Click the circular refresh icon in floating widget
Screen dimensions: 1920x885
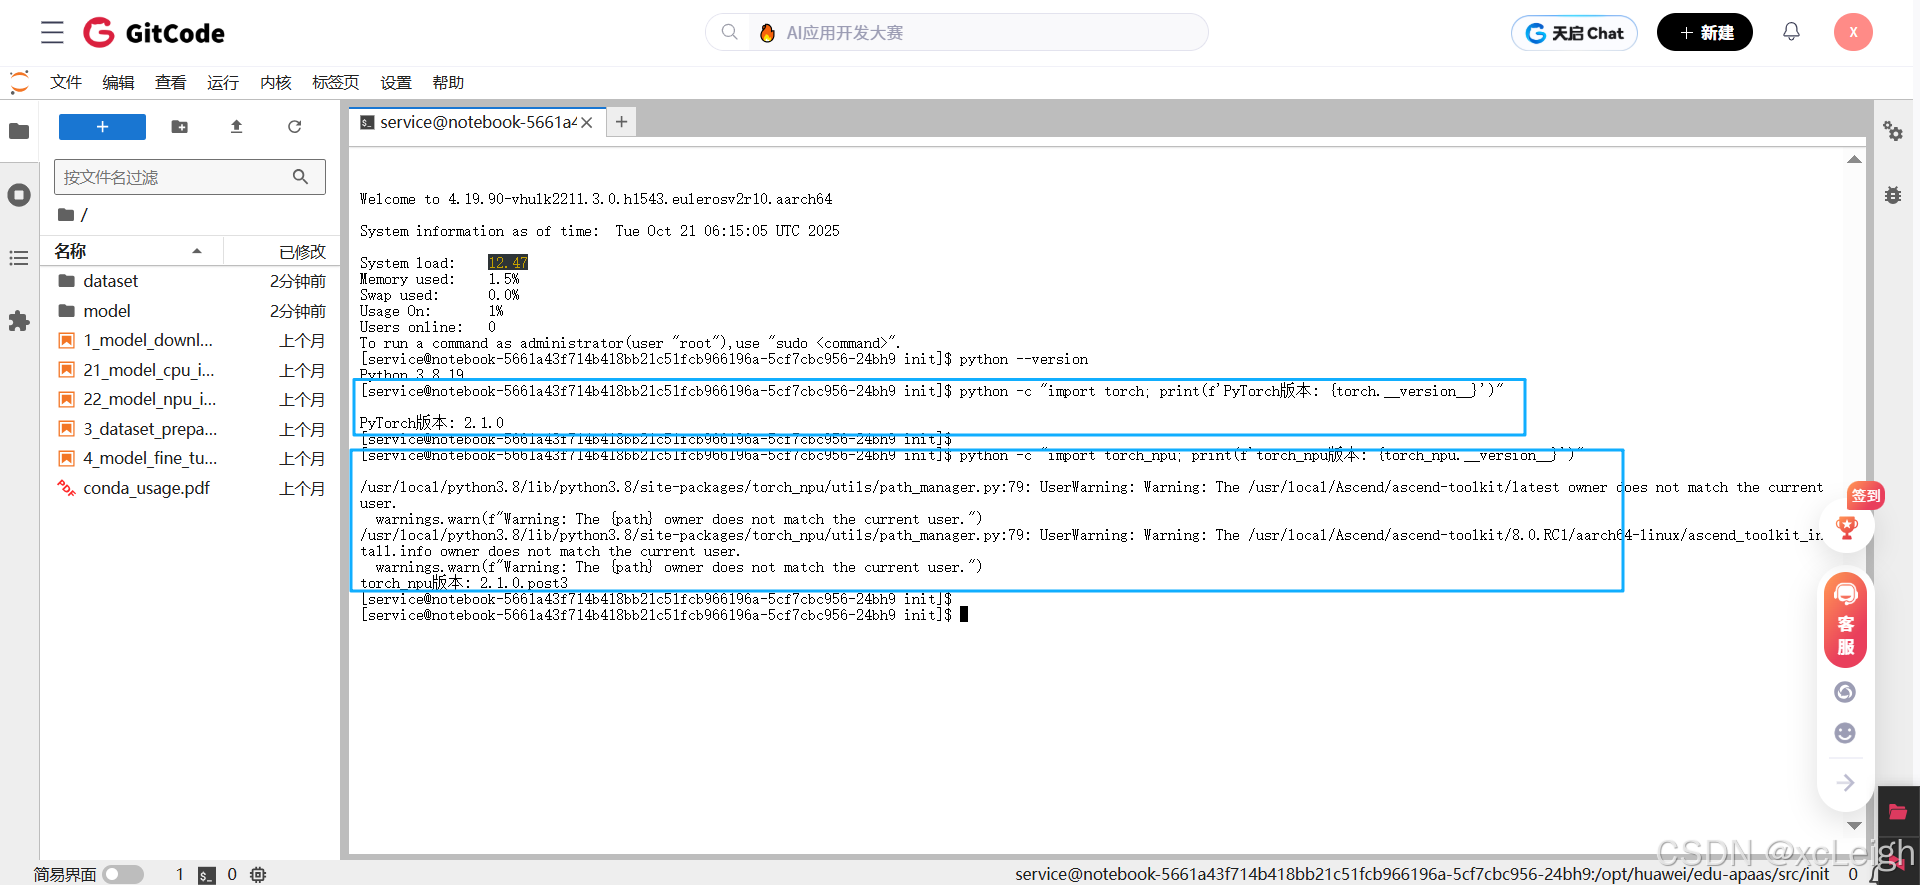point(1845,692)
